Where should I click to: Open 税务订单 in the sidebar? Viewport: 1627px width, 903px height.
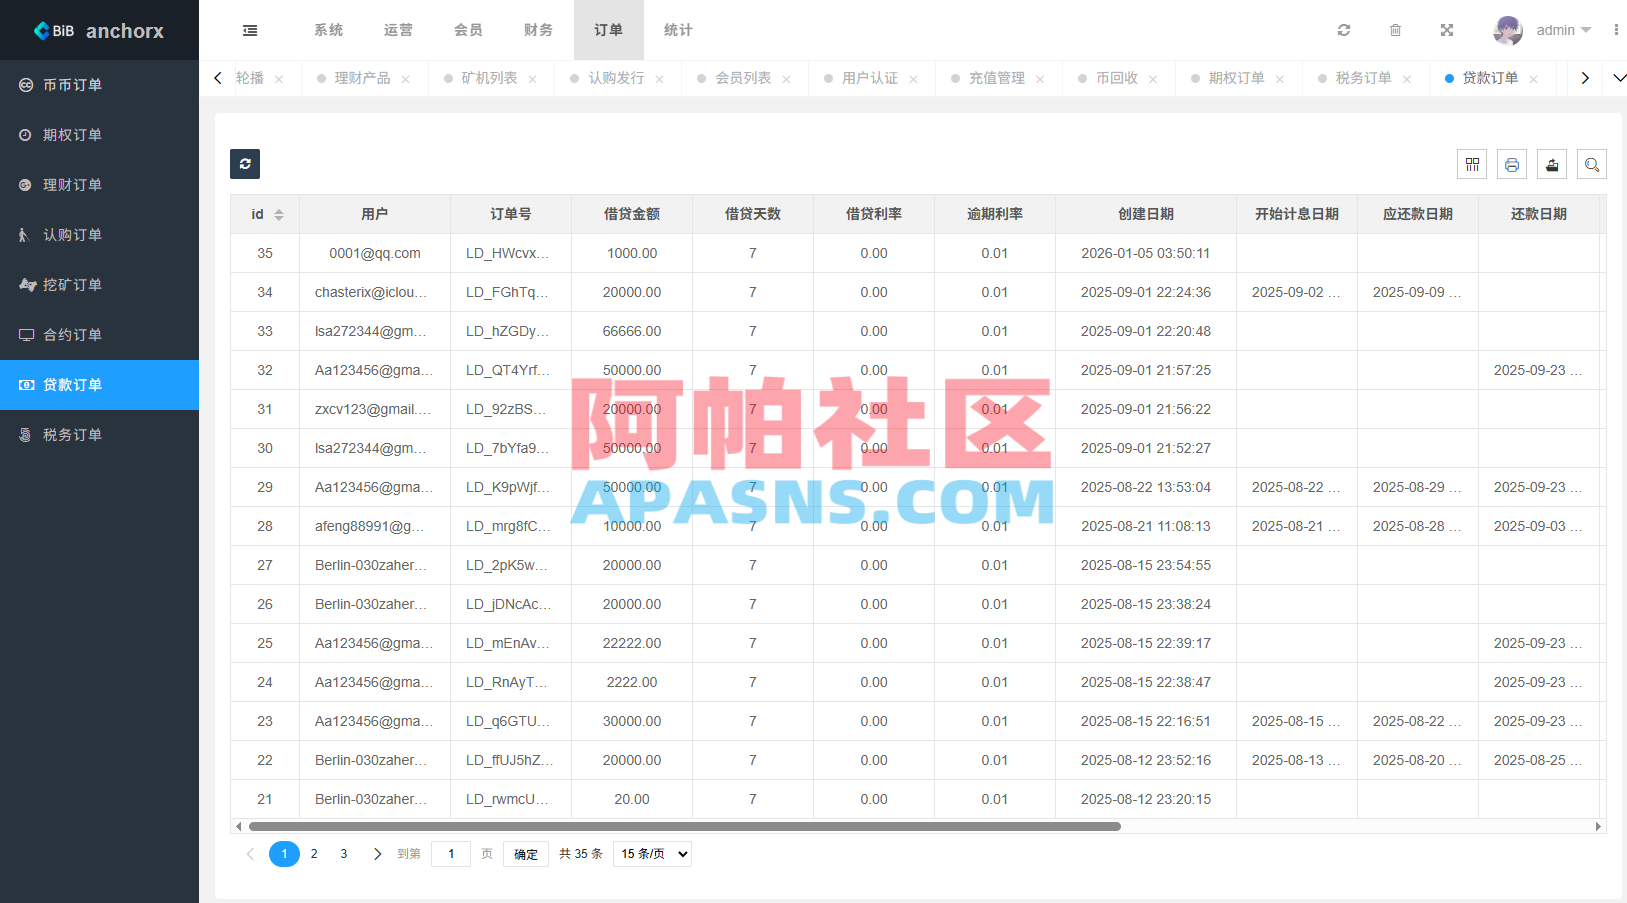point(99,435)
